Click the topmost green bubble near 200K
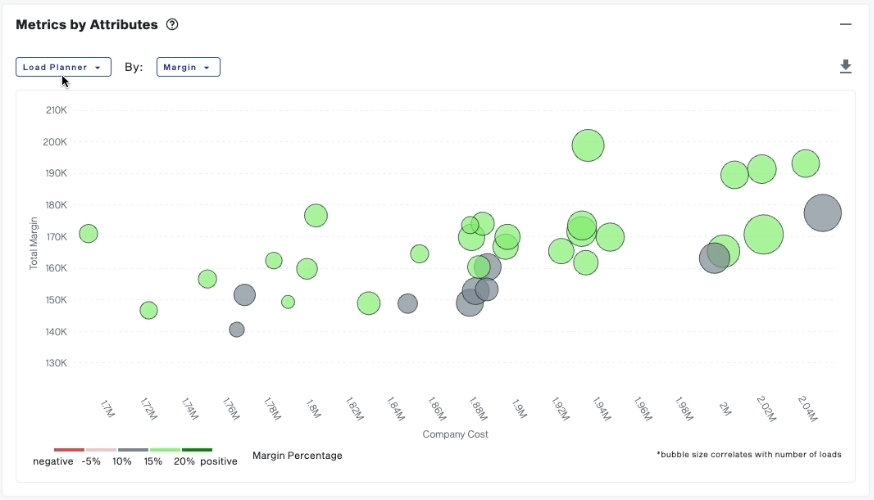 click(589, 145)
